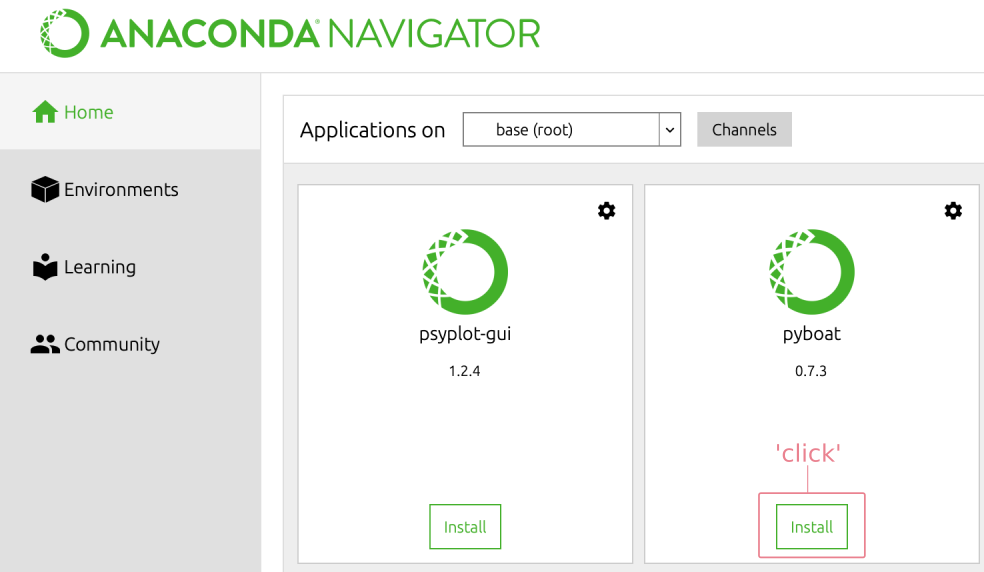This screenshot has width=984, height=572.
Task: Install the pyboat application
Action: pyautogui.click(x=811, y=527)
